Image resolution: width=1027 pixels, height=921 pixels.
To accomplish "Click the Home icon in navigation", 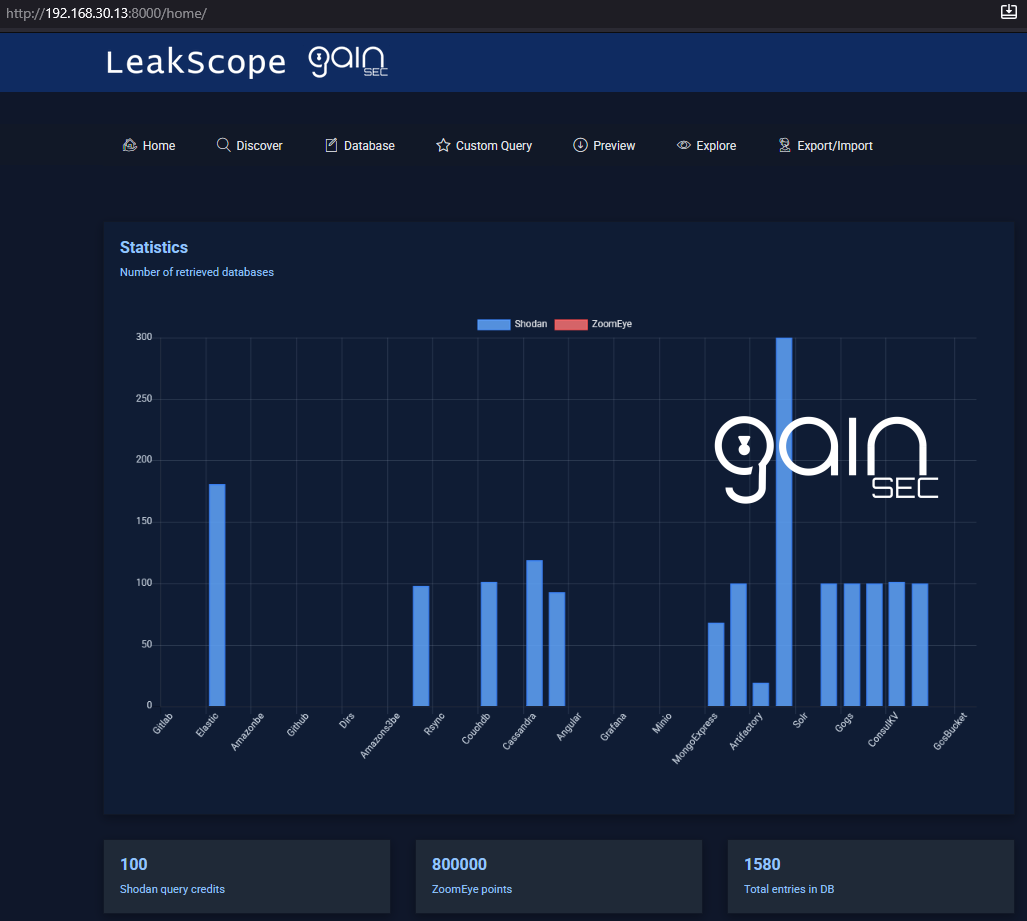I will tap(129, 145).
